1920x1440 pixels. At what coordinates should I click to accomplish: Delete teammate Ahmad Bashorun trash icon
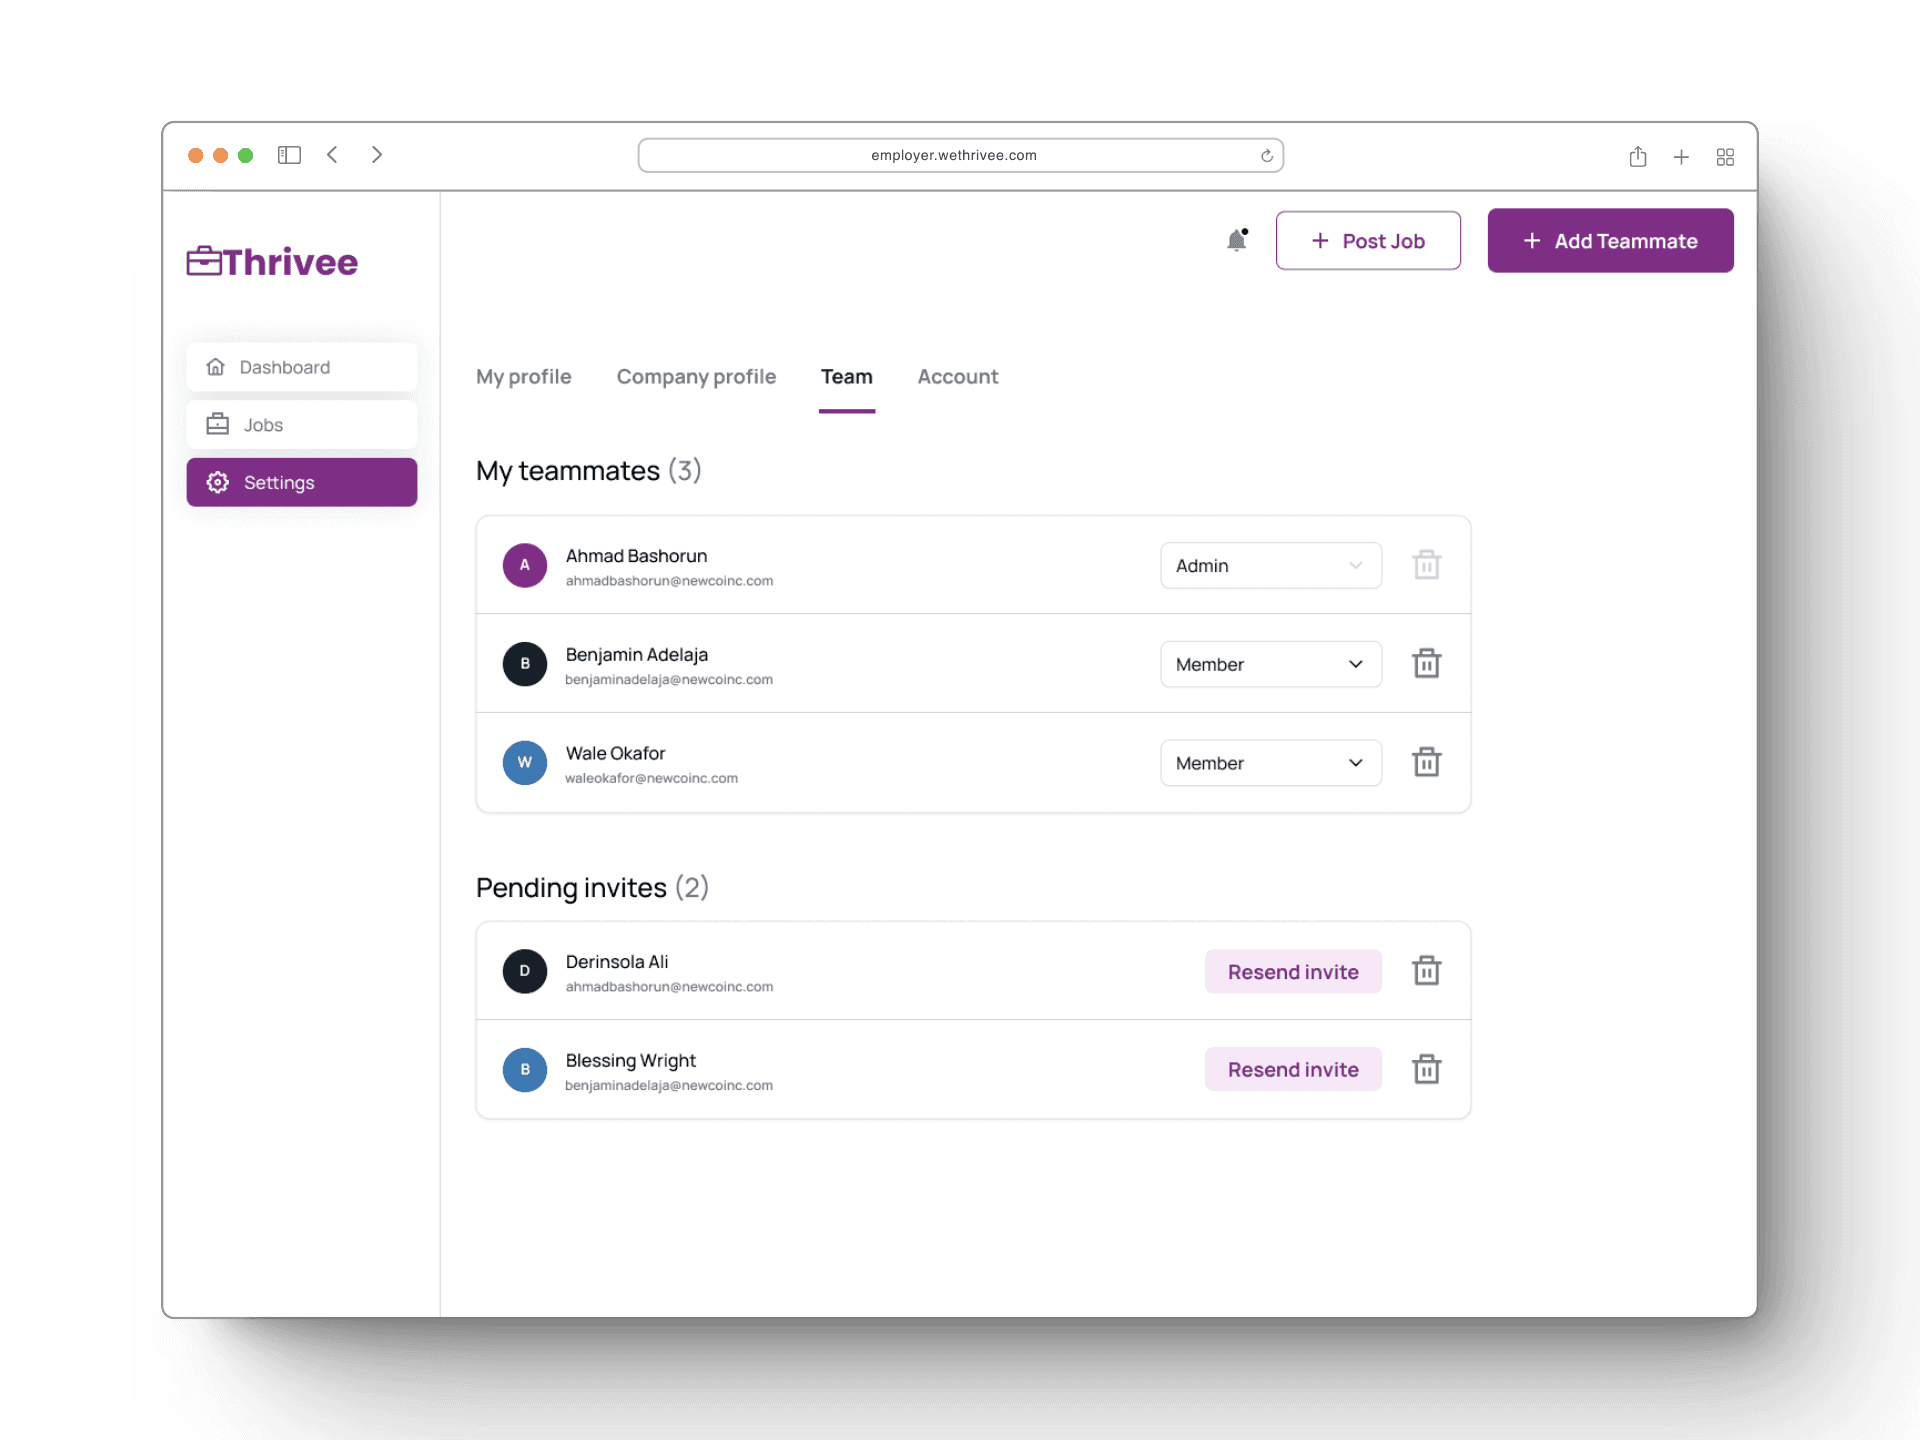(x=1426, y=565)
